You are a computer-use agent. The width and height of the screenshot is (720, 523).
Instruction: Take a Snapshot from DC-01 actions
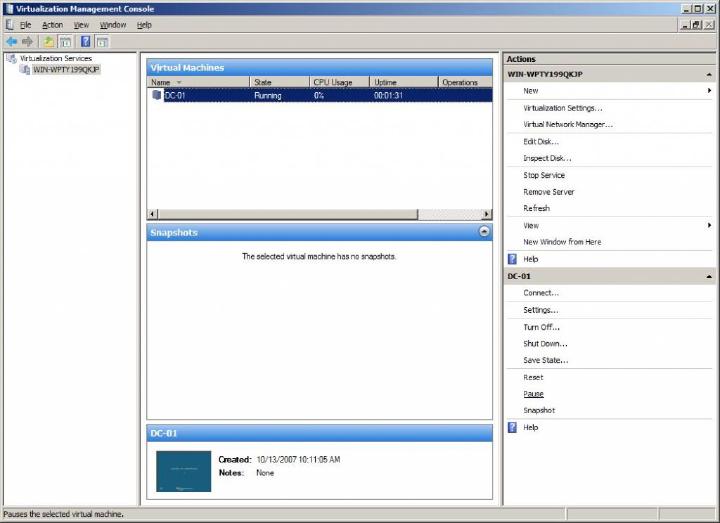539,411
